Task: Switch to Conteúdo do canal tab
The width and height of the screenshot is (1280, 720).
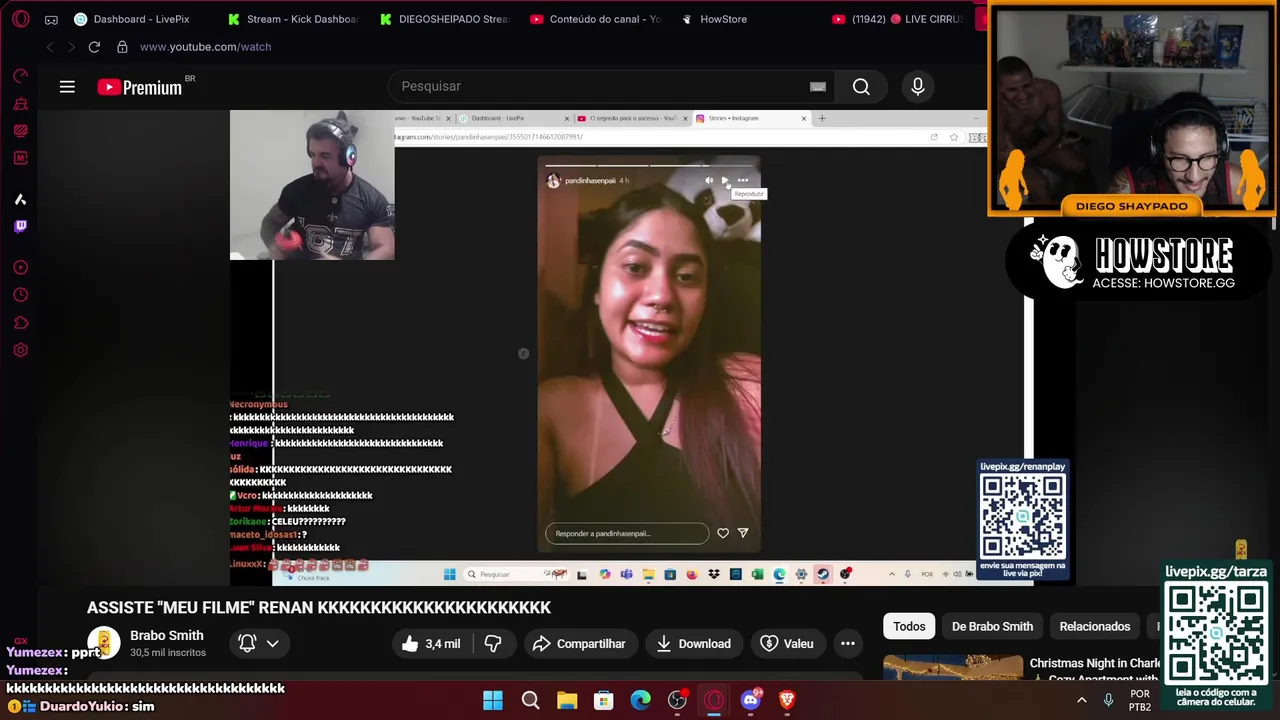Action: click(596, 19)
